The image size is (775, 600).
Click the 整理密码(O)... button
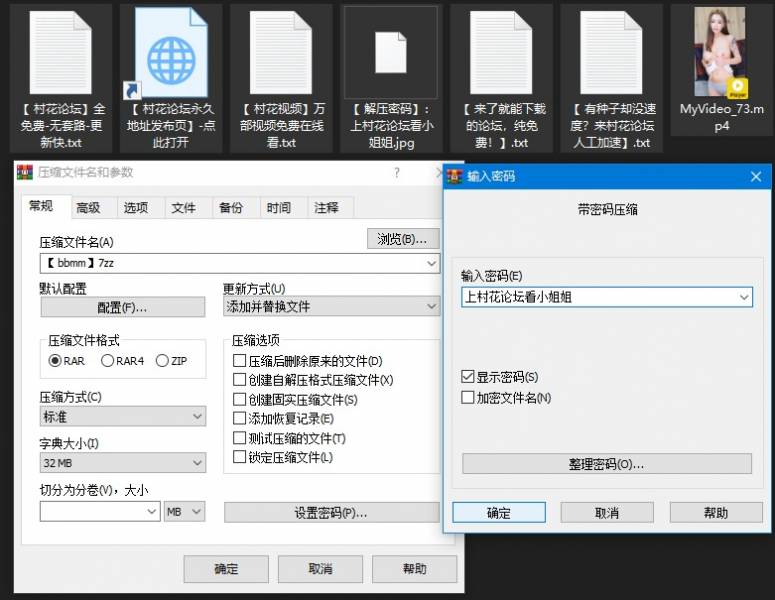coord(607,464)
